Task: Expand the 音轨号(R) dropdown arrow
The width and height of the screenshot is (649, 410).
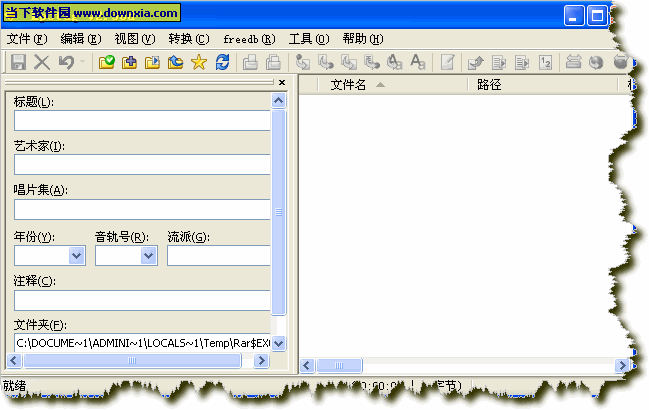Action: coord(149,256)
